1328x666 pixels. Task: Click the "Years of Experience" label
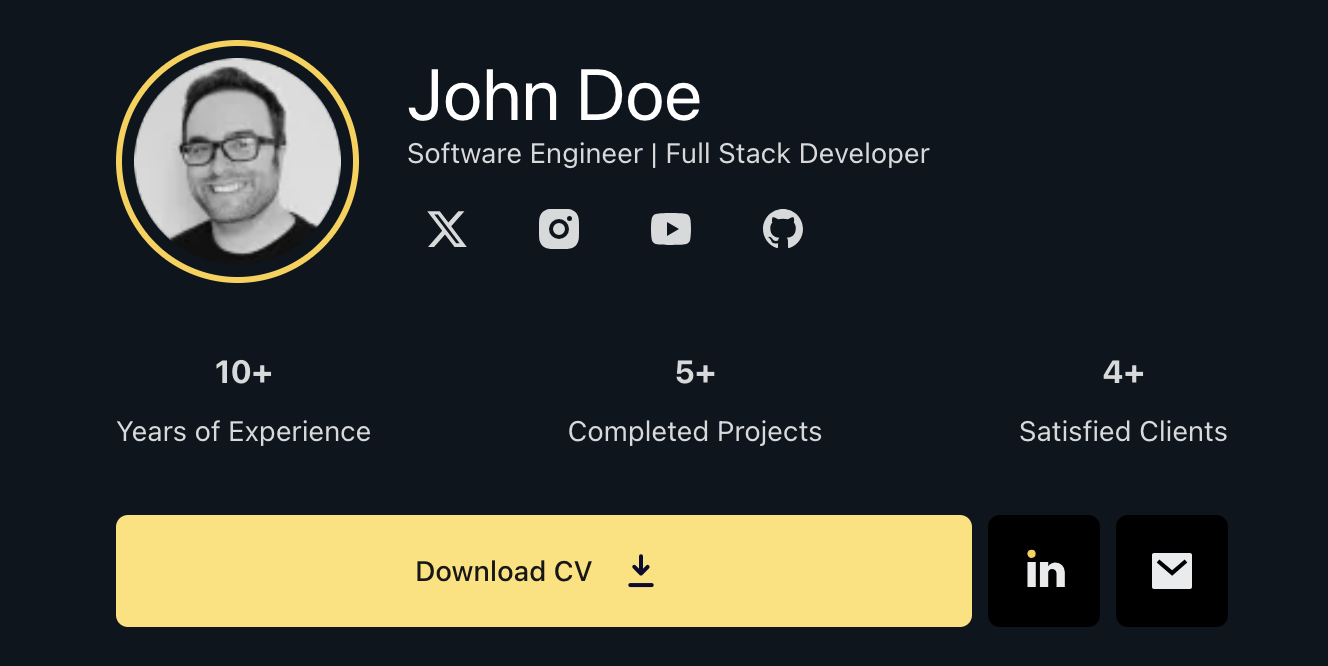244,432
